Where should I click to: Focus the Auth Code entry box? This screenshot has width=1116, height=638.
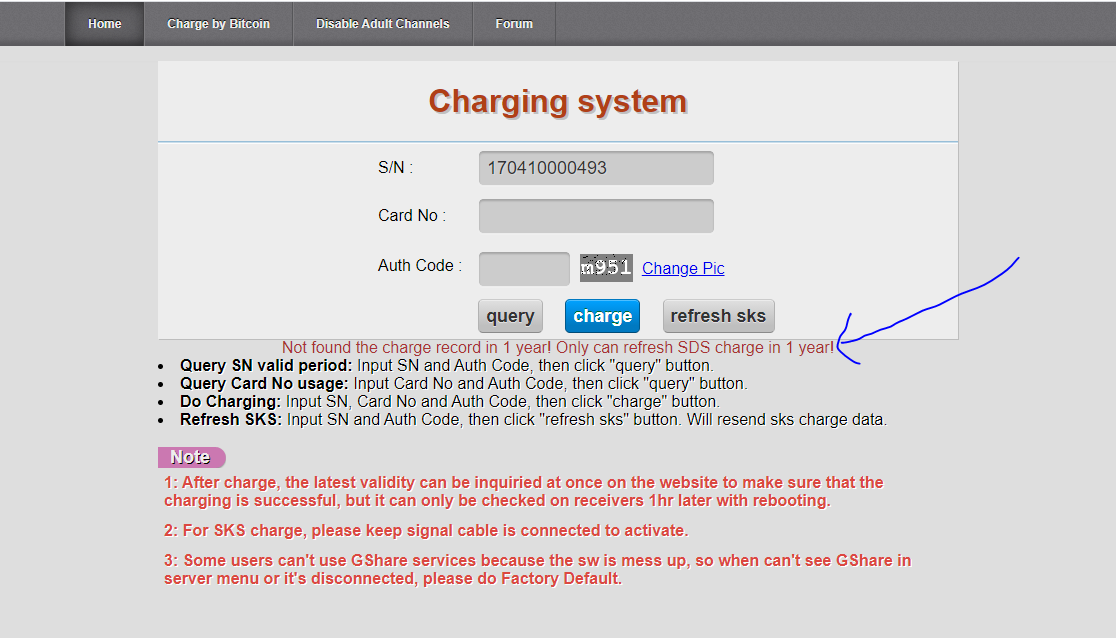pyautogui.click(x=523, y=268)
